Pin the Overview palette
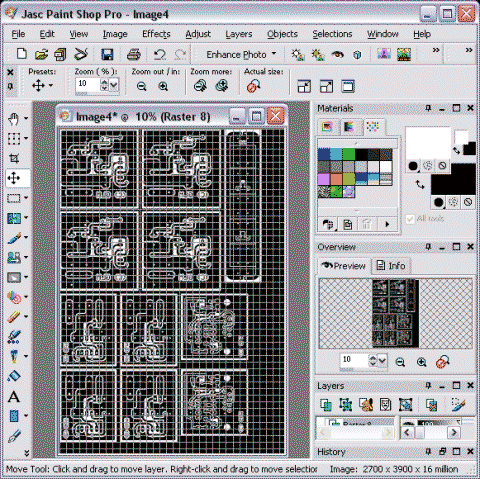Image resolution: width=480 pixels, height=479 pixels. tap(428, 247)
